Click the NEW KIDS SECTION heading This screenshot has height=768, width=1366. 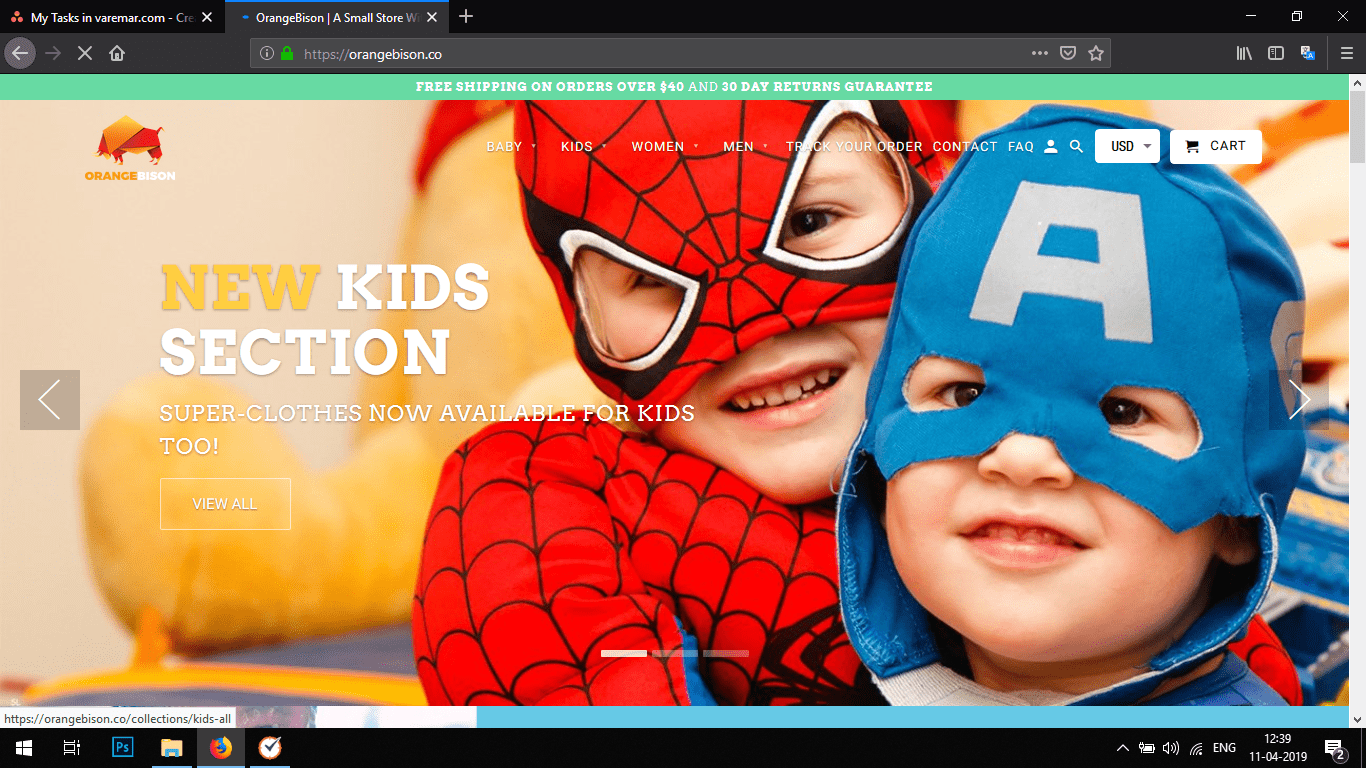tap(325, 319)
